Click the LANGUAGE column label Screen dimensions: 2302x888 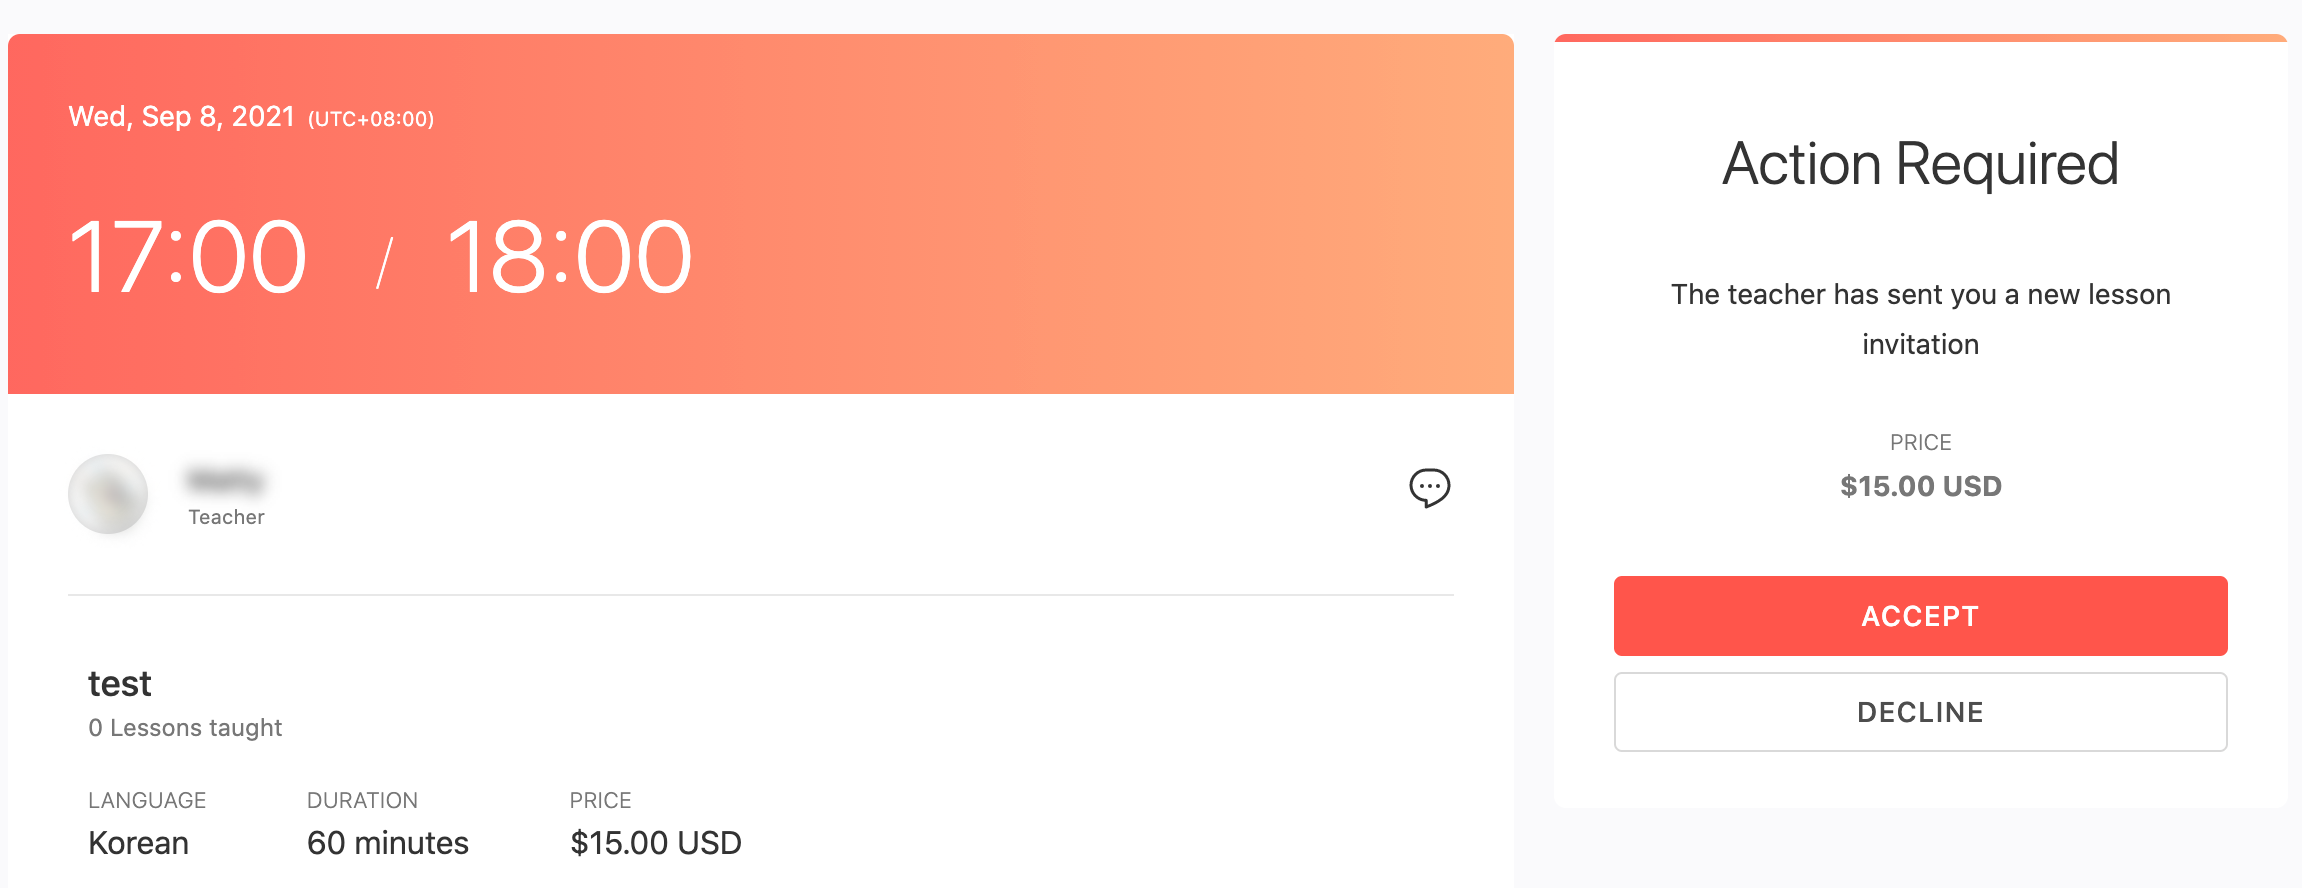pos(147,800)
